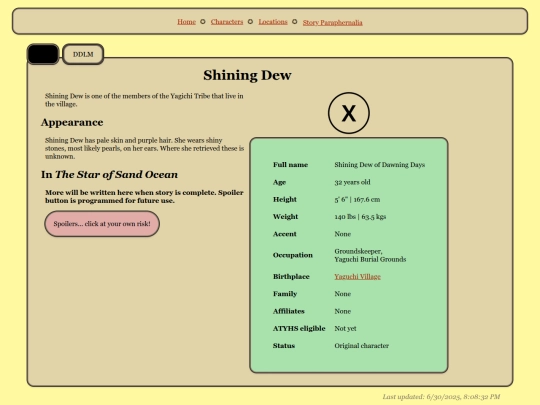
Task: Follow the Yaguchi Village birthplace link
Action: pos(357,277)
